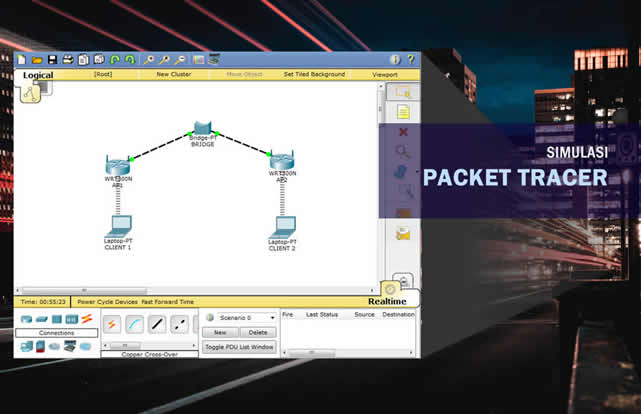
Task: Click Move Object in the workspace bar
Action: pos(244,74)
